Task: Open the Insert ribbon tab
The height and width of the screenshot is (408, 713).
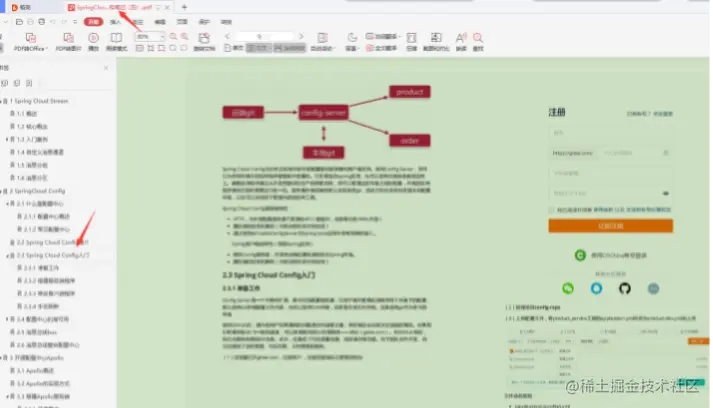Action: coord(115,22)
